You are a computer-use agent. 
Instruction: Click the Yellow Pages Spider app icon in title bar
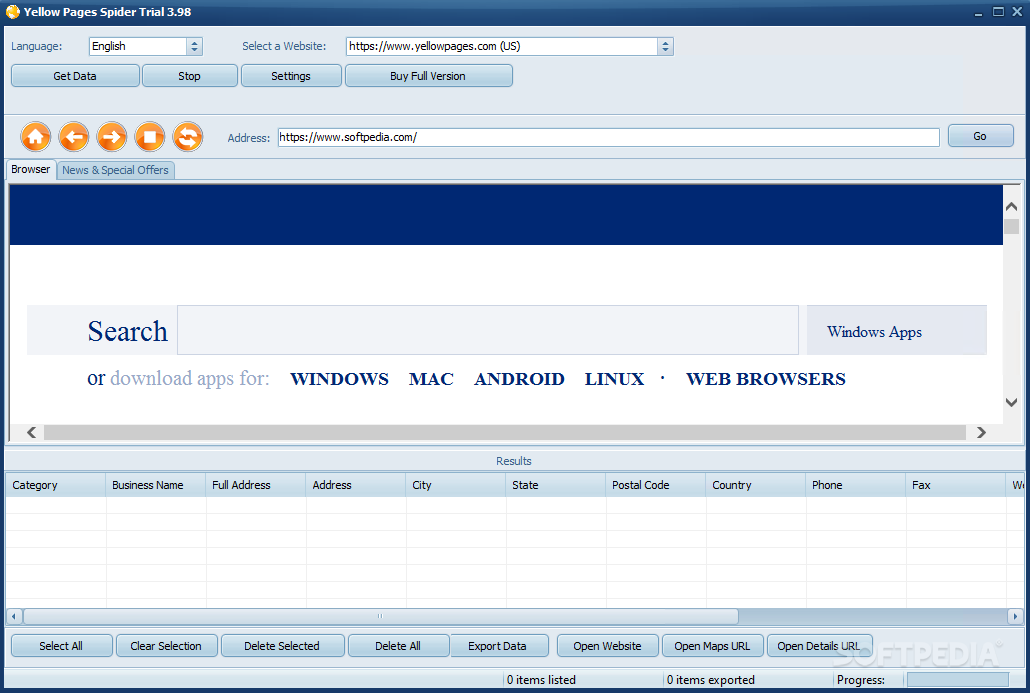tap(12, 12)
